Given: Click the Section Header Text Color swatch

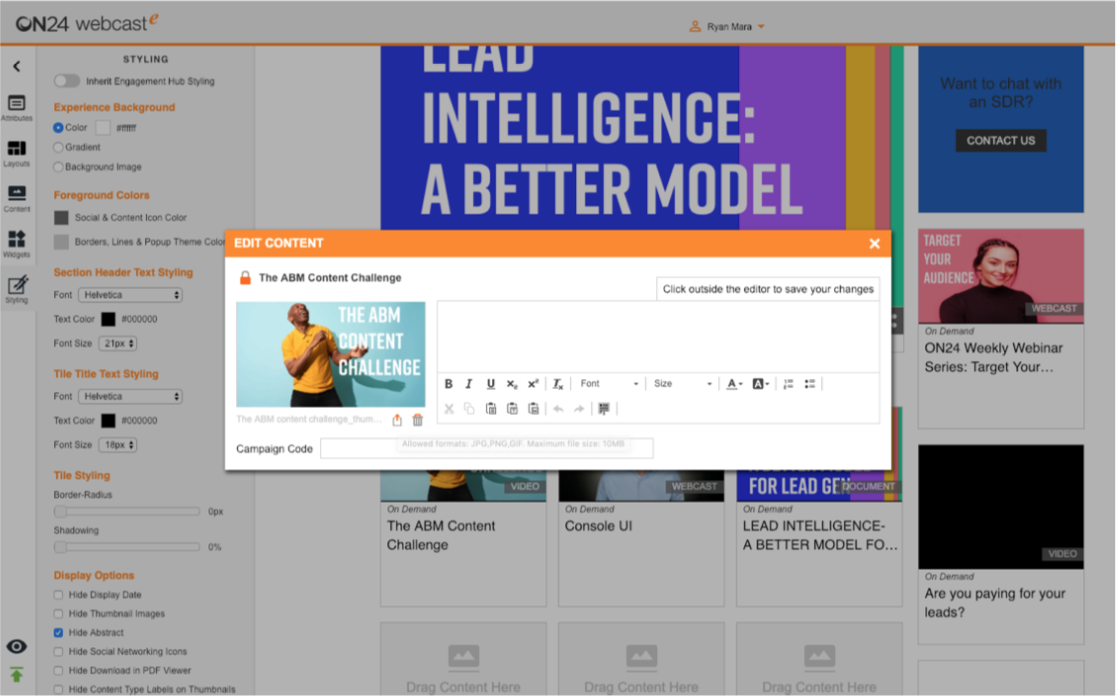Looking at the screenshot, I should tap(108, 320).
